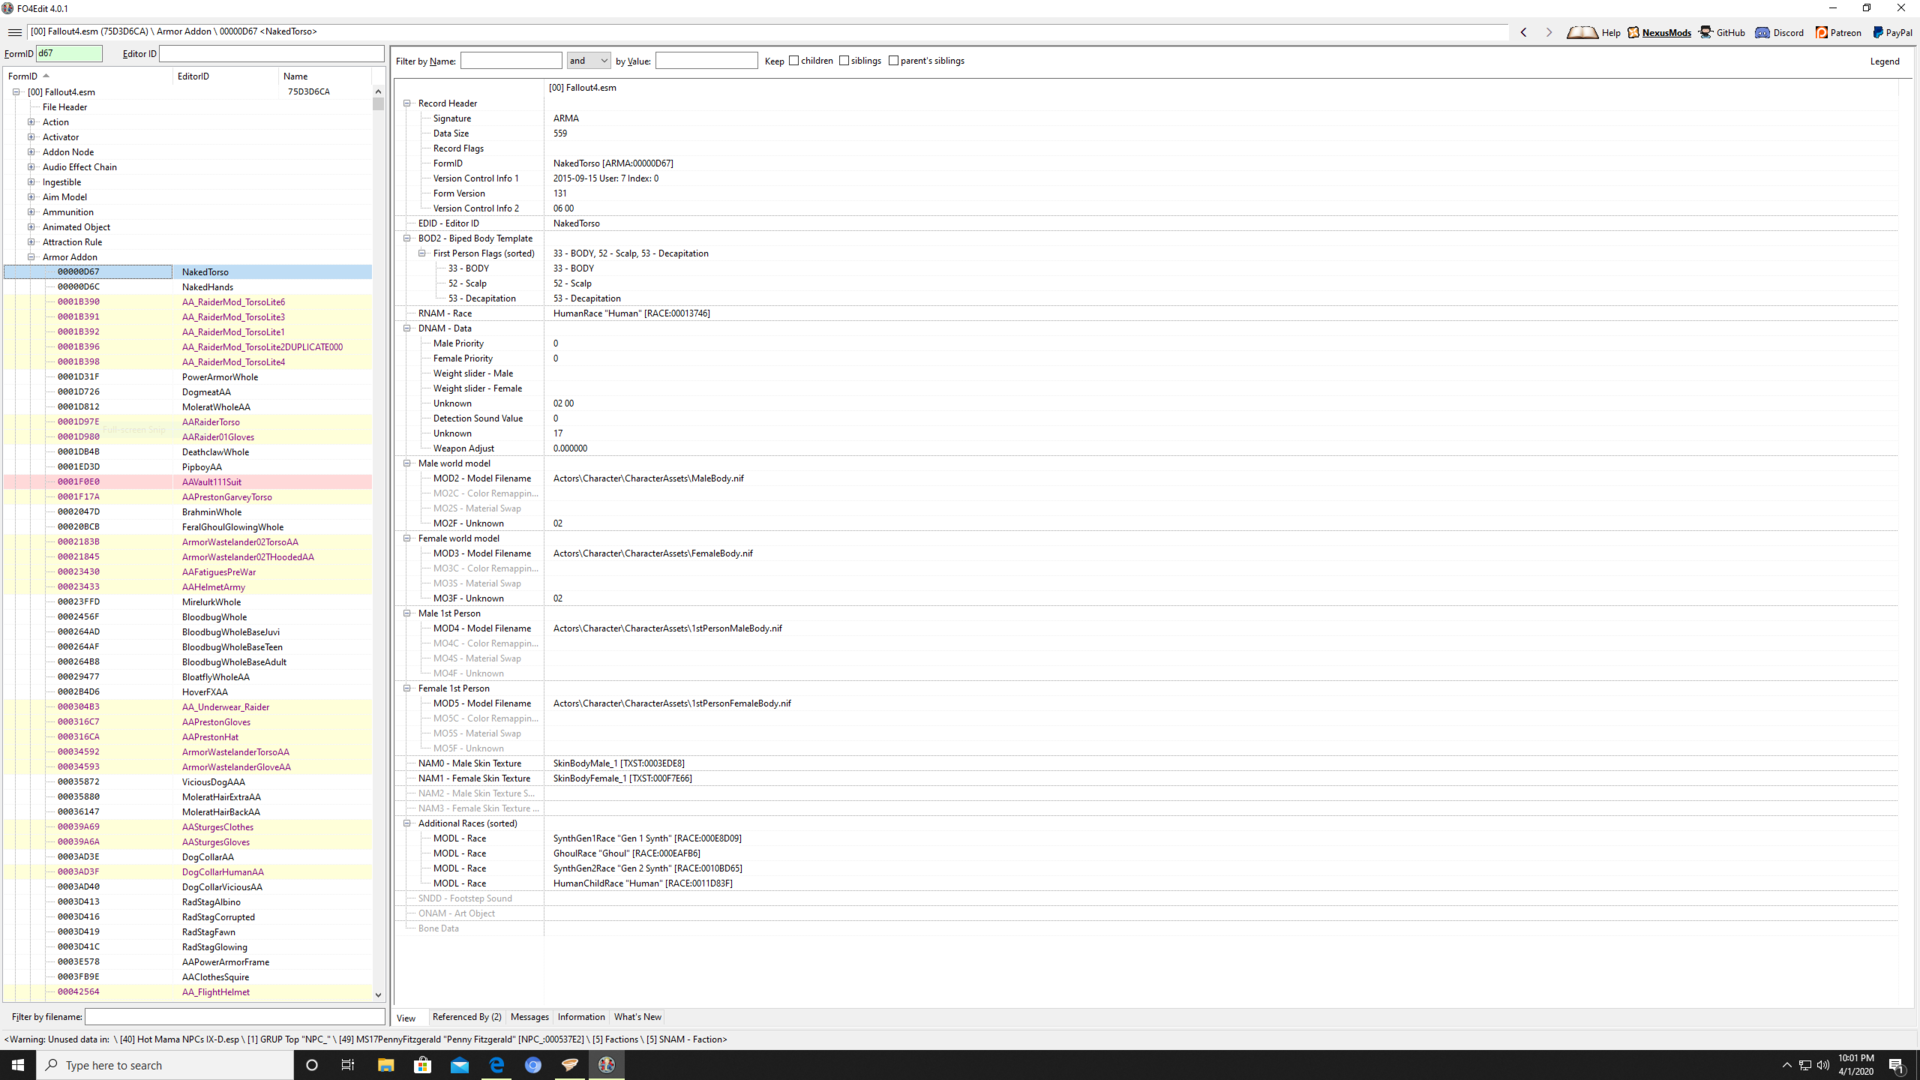Screen dimensions: 1920x1080
Task: Select the AAVault111Suit record
Action: 188,482
